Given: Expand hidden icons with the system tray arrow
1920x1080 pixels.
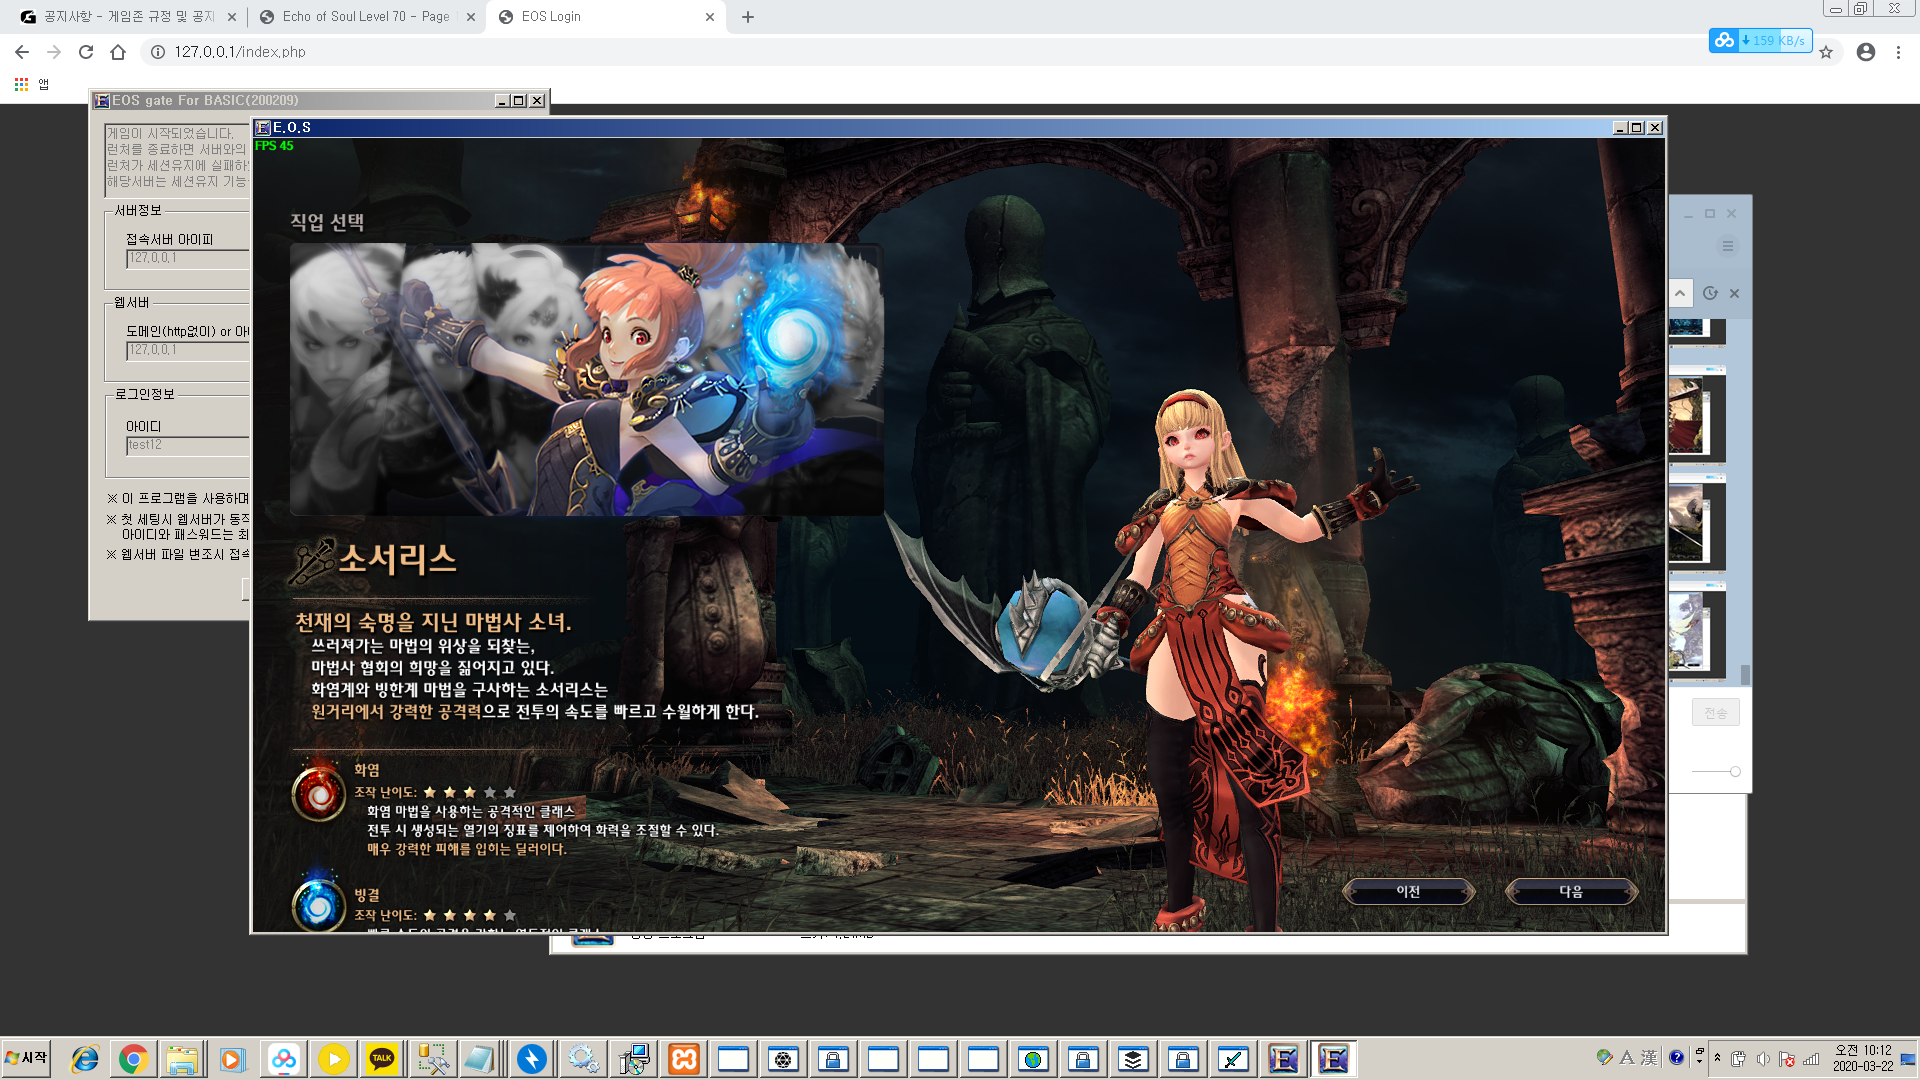Looking at the screenshot, I should [1717, 1057].
